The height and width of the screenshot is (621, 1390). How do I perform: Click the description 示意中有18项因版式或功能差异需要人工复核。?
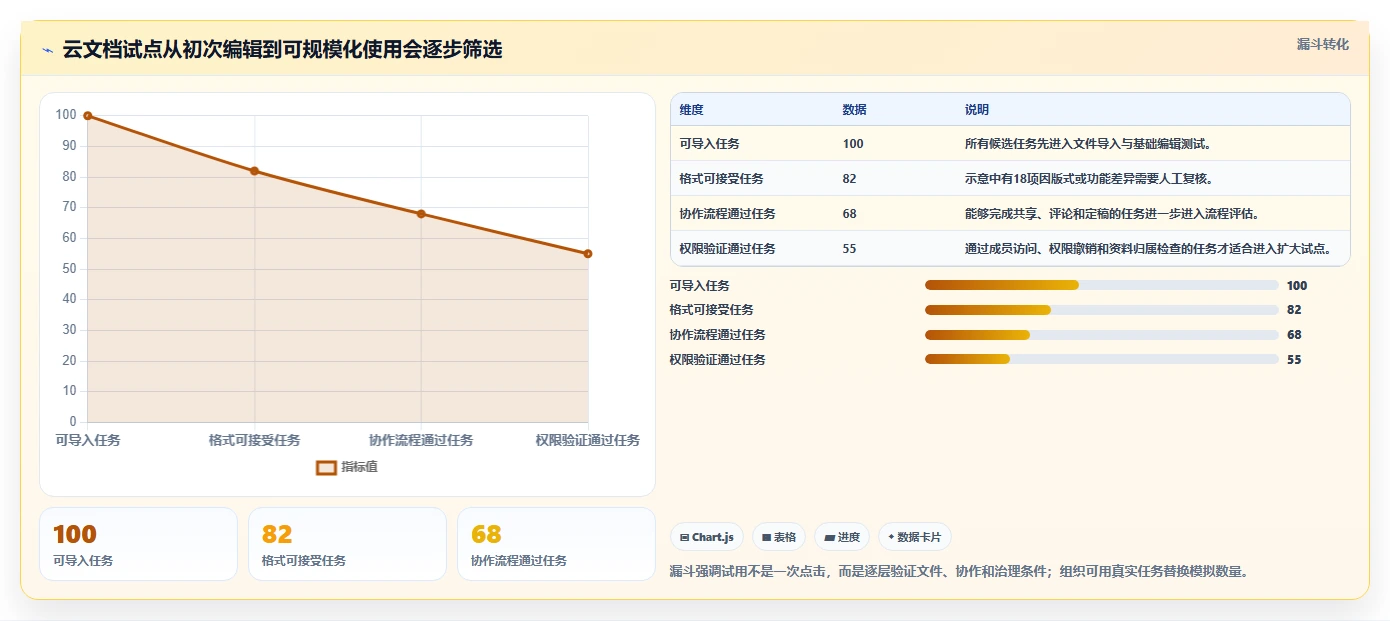point(1088,179)
